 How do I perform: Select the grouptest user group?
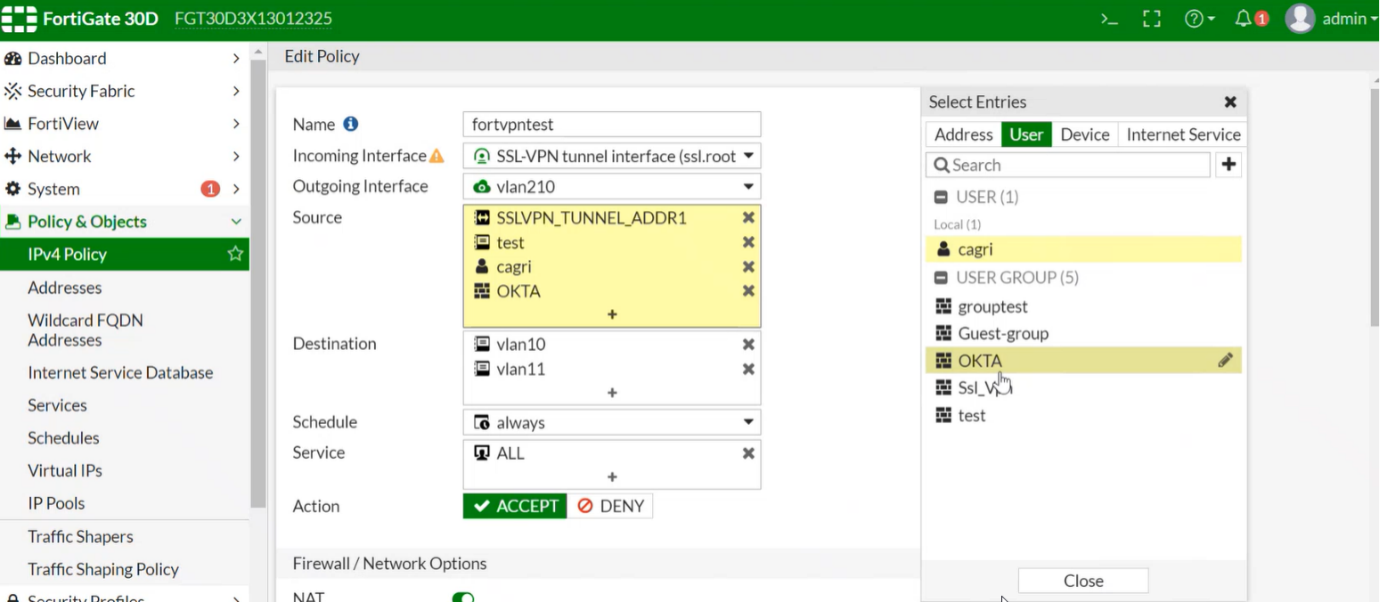(1084, 306)
